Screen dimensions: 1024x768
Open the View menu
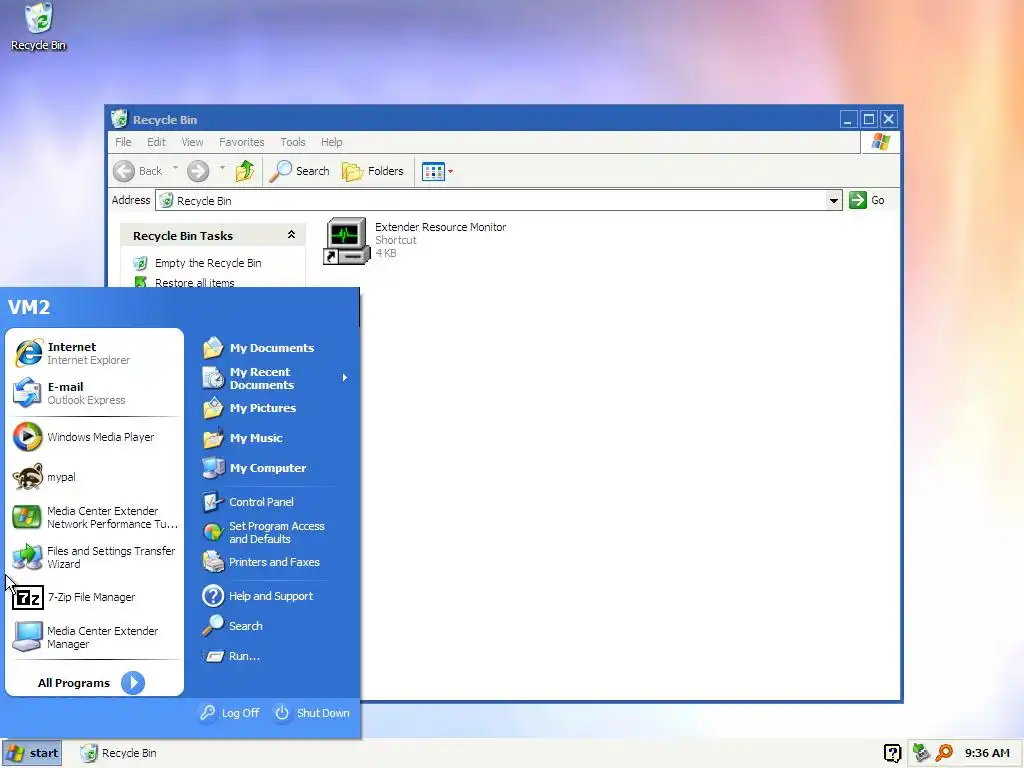pyautogui.click(x=192, y=142)
